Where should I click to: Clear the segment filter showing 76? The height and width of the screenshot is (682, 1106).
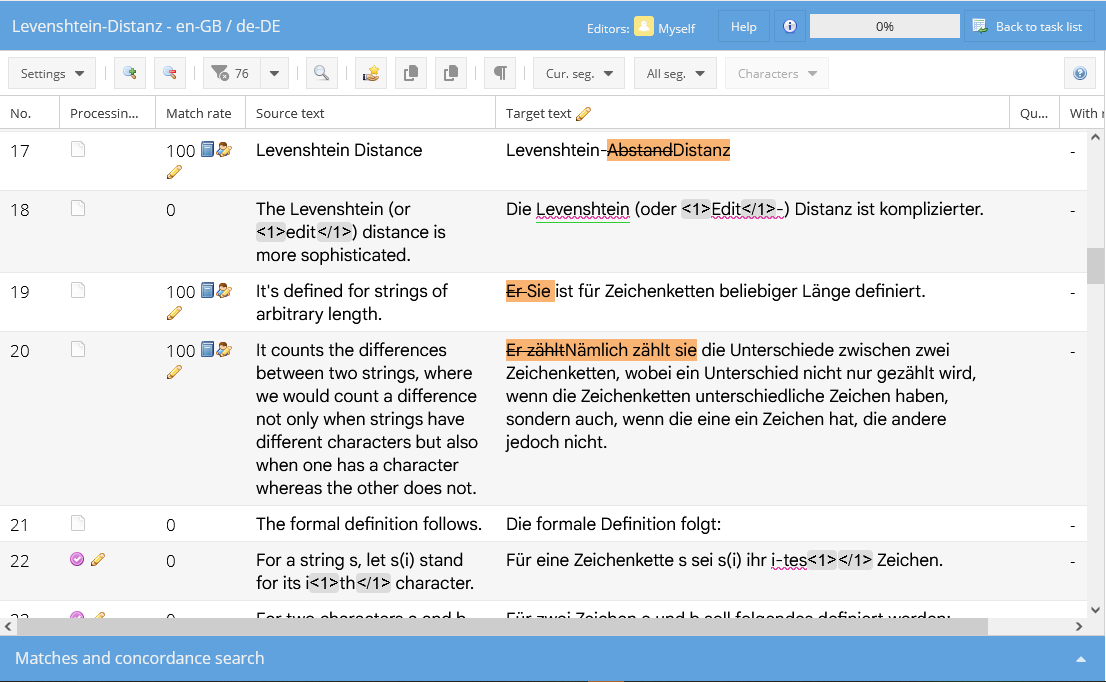pos(231,73)
